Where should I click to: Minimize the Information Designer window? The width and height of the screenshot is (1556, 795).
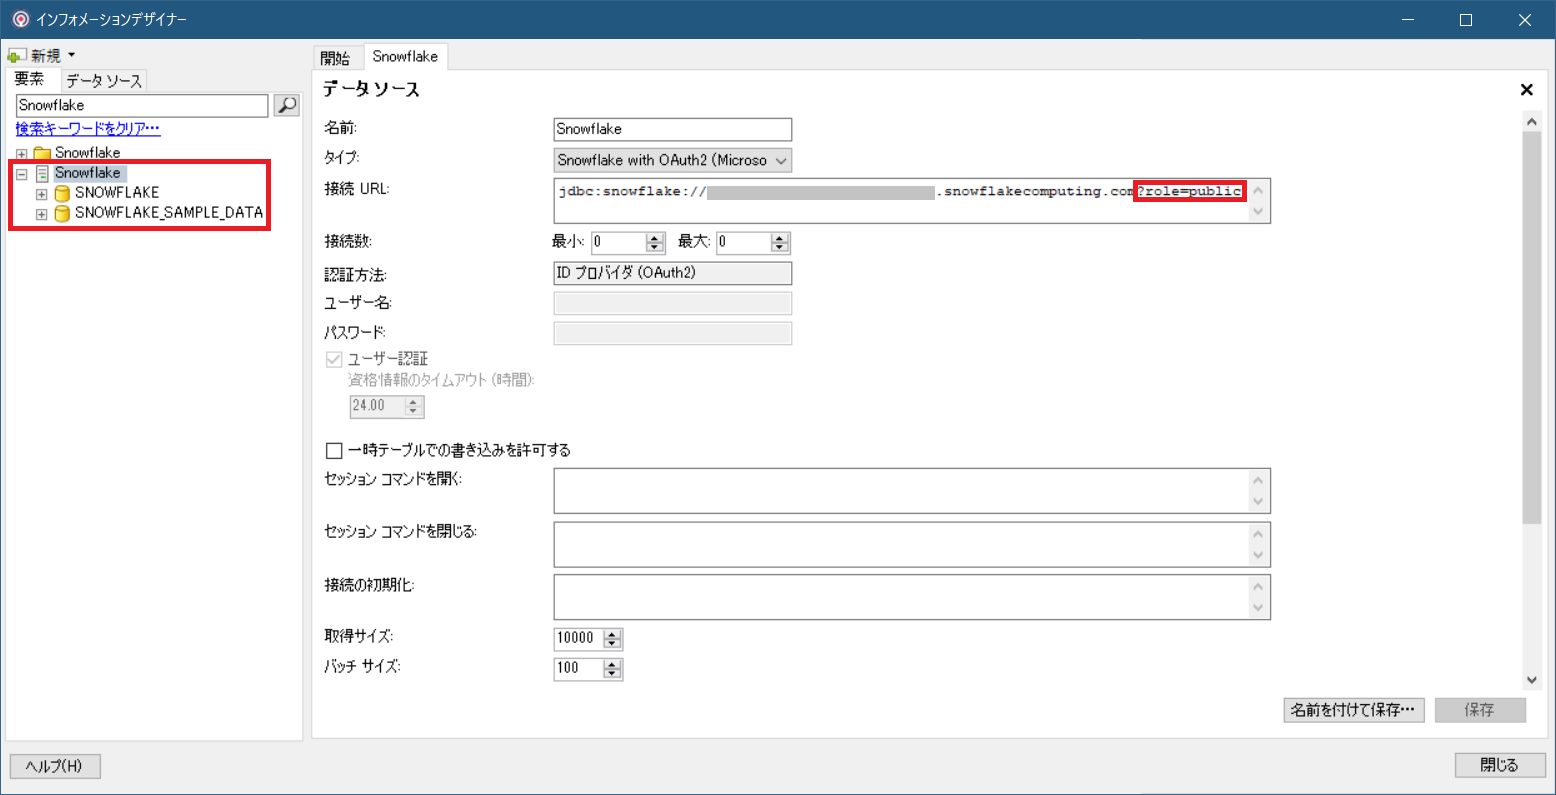pyautogui.click(x=1407, y=20)
